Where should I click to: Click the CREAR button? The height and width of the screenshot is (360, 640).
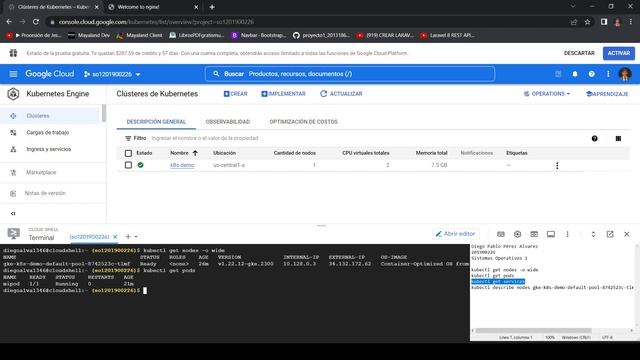[236, 94]
